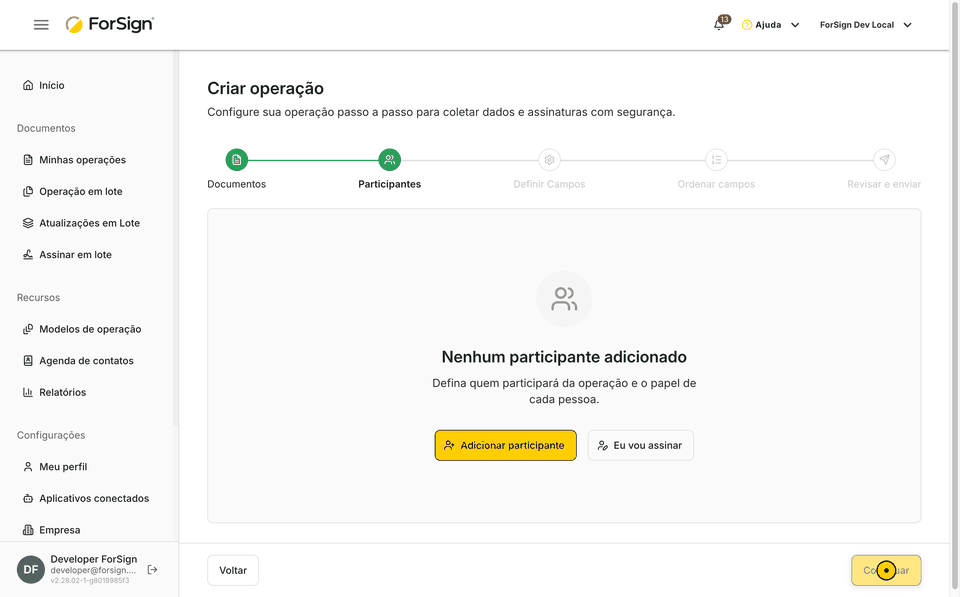This screenshot has height=597, width=960.
Task: Click the Agenda de contatos icon
Action: click(x=28, y=361)
